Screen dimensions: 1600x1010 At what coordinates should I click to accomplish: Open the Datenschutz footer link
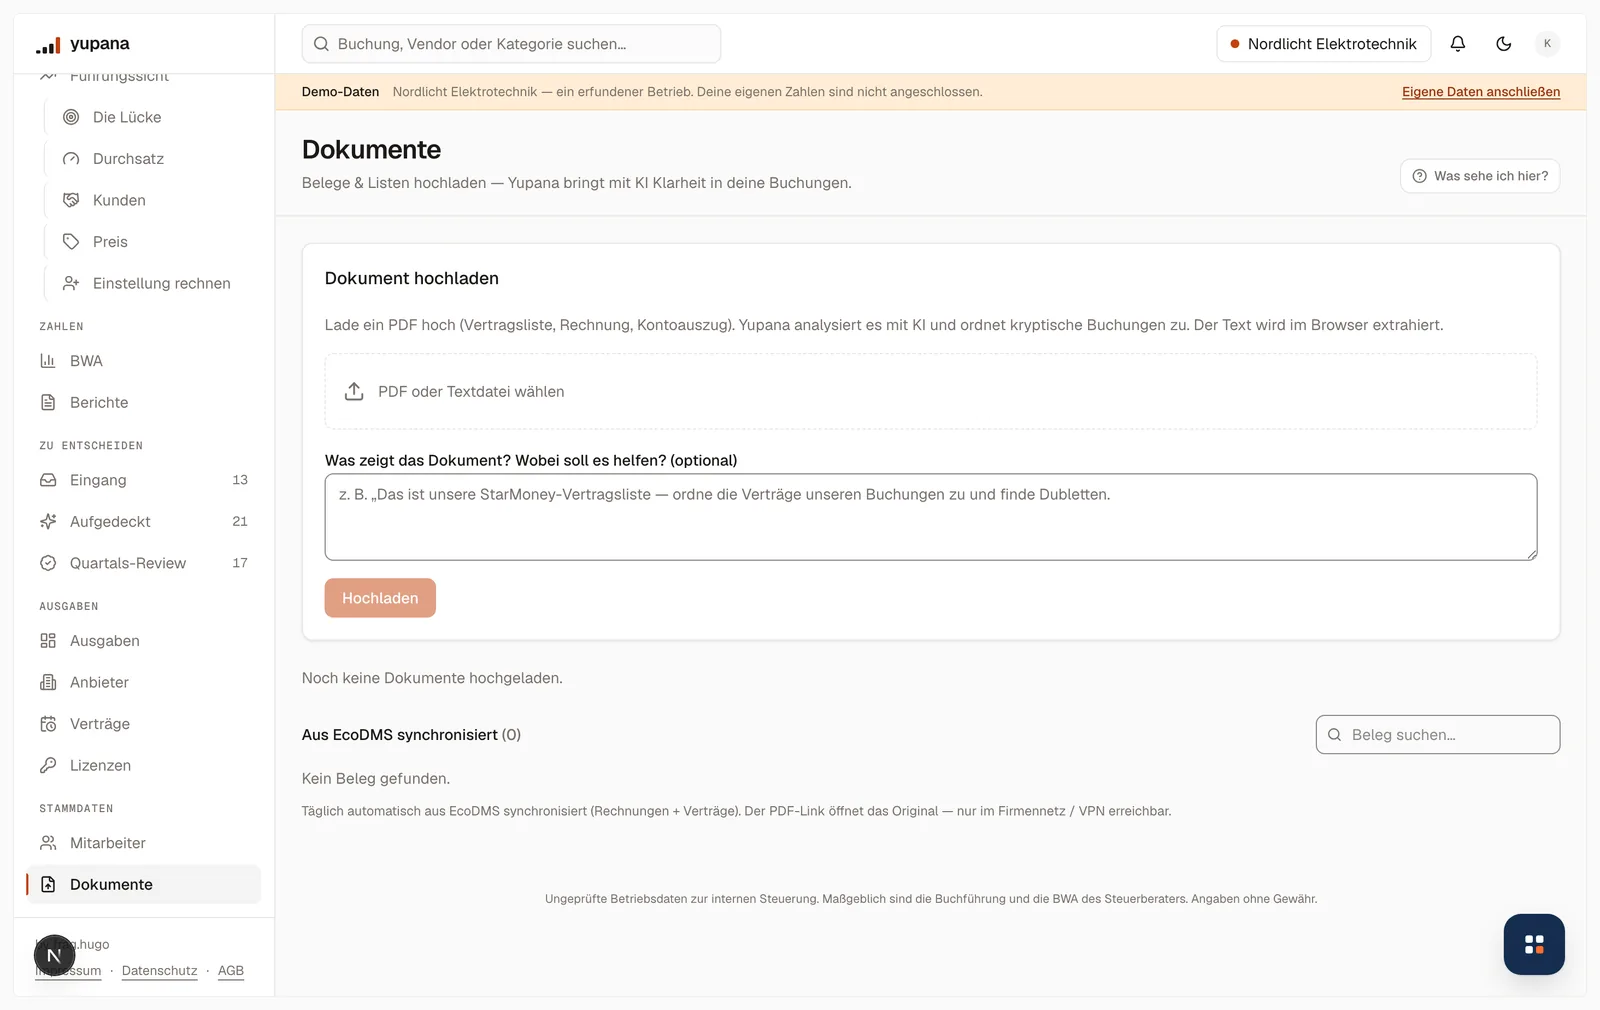[160, 971]
